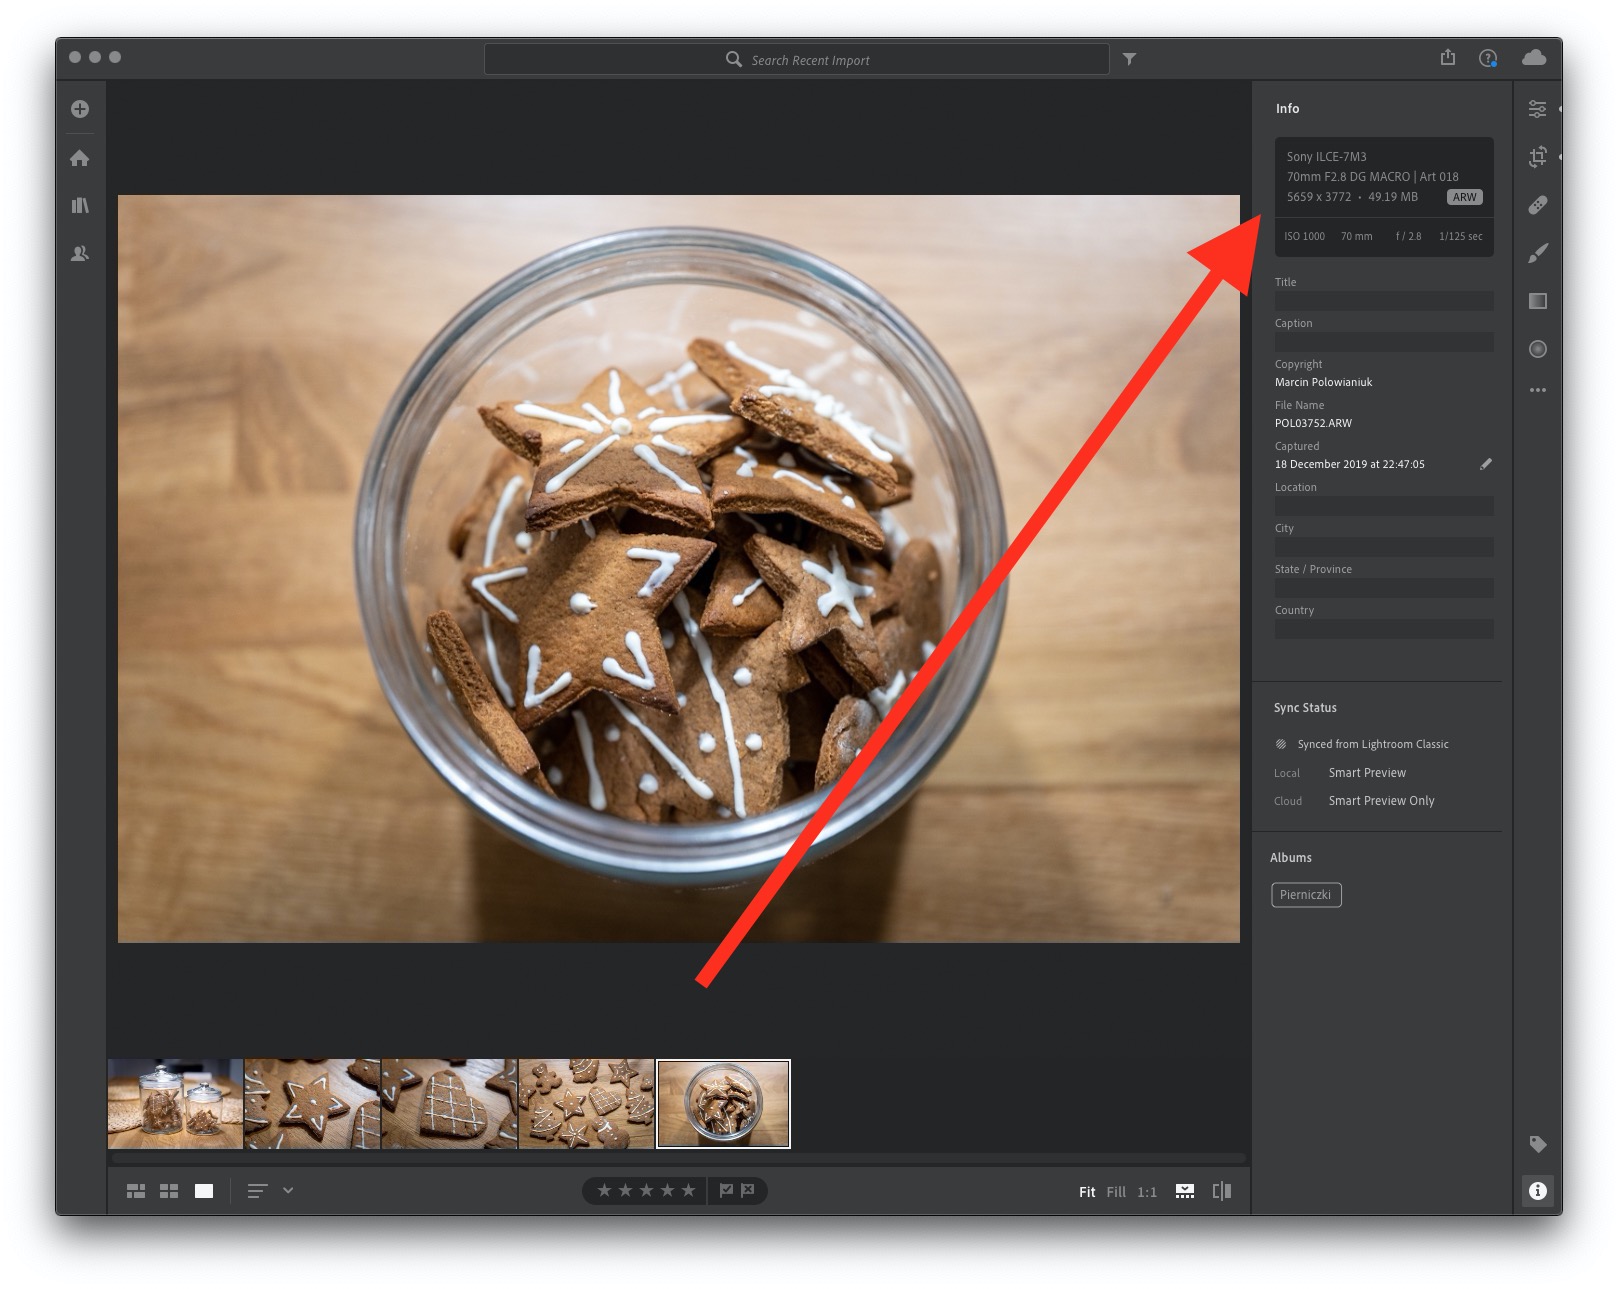
Task: Click the ARW file format badge
Action: 1465,197
